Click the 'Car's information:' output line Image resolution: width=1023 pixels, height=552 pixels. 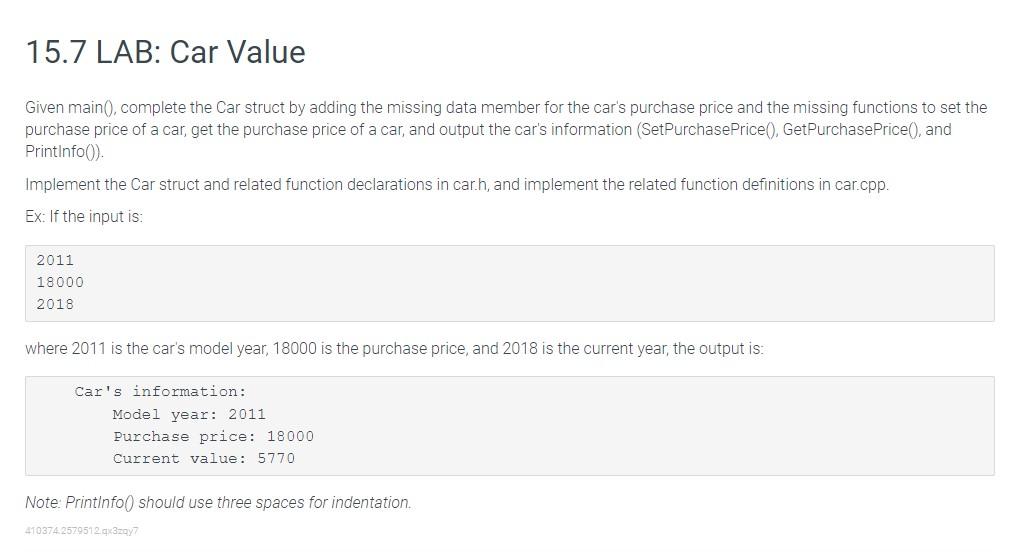click(x=160, y=391)
